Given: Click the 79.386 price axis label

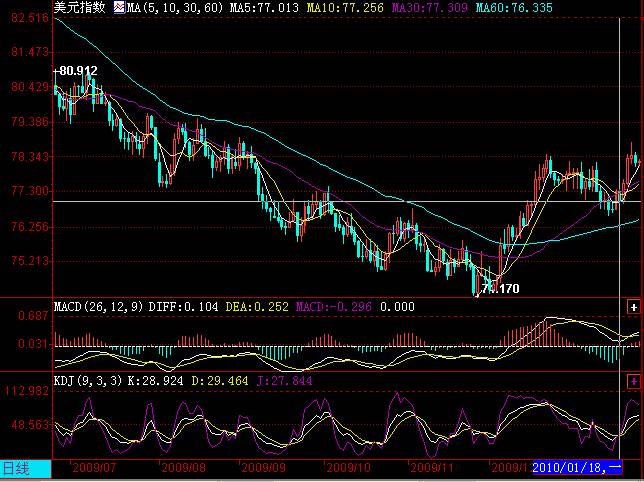Looking at the screenshot, I should [30, 122].
